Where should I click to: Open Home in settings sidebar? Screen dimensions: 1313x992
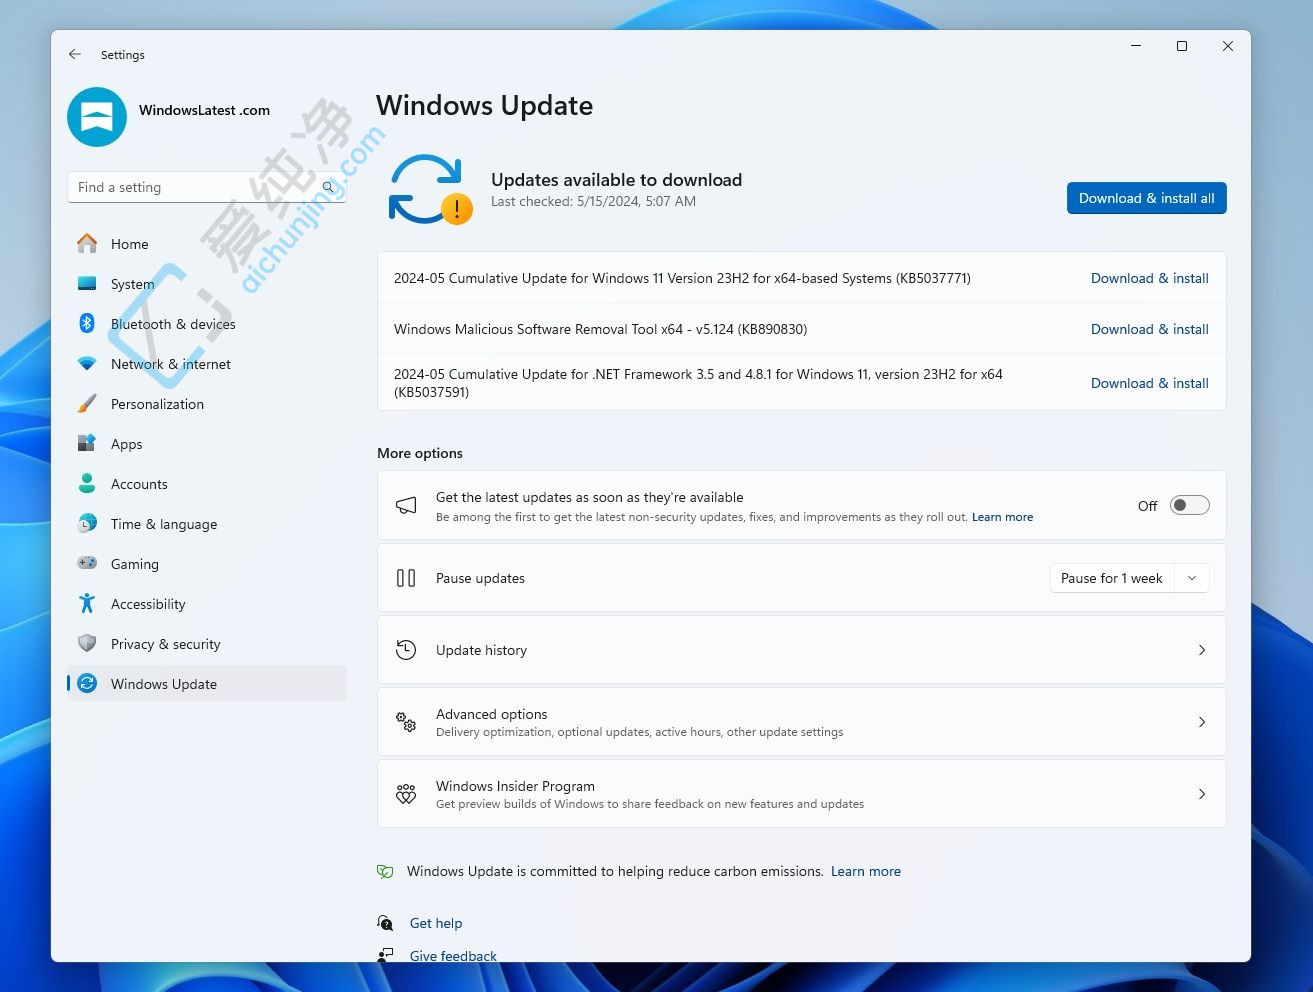click(207, 244)
